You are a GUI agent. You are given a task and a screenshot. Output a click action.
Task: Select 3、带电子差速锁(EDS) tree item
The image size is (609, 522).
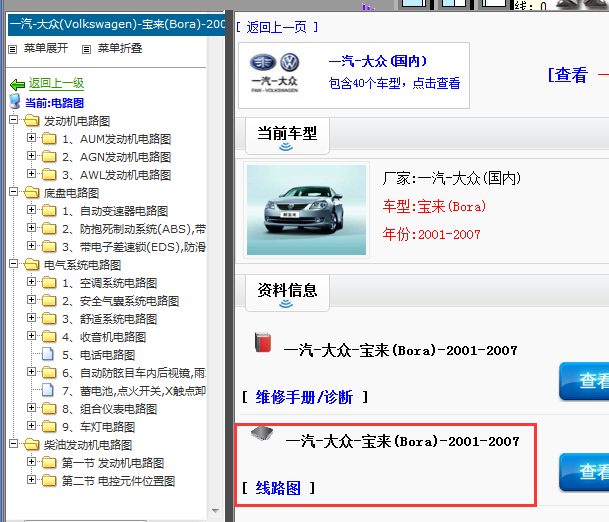tap(134, 247)
